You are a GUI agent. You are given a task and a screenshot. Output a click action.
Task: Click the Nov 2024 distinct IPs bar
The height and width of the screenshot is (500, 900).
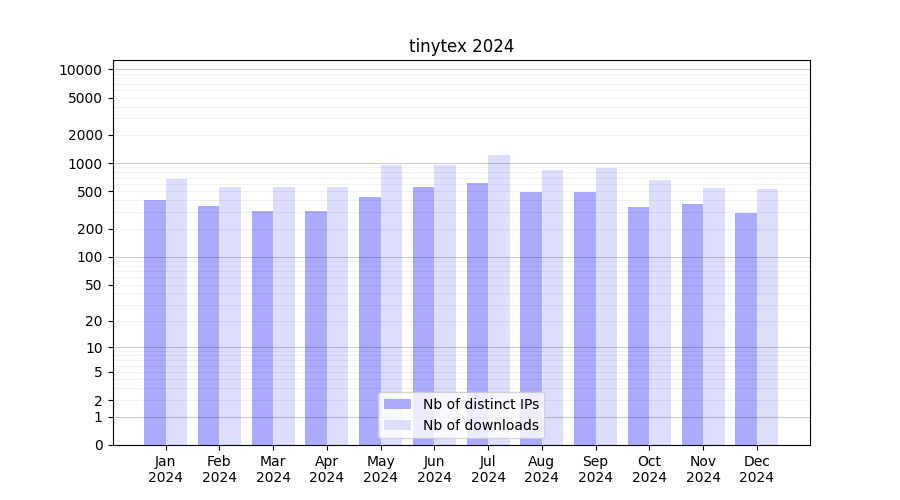(692, 324)
